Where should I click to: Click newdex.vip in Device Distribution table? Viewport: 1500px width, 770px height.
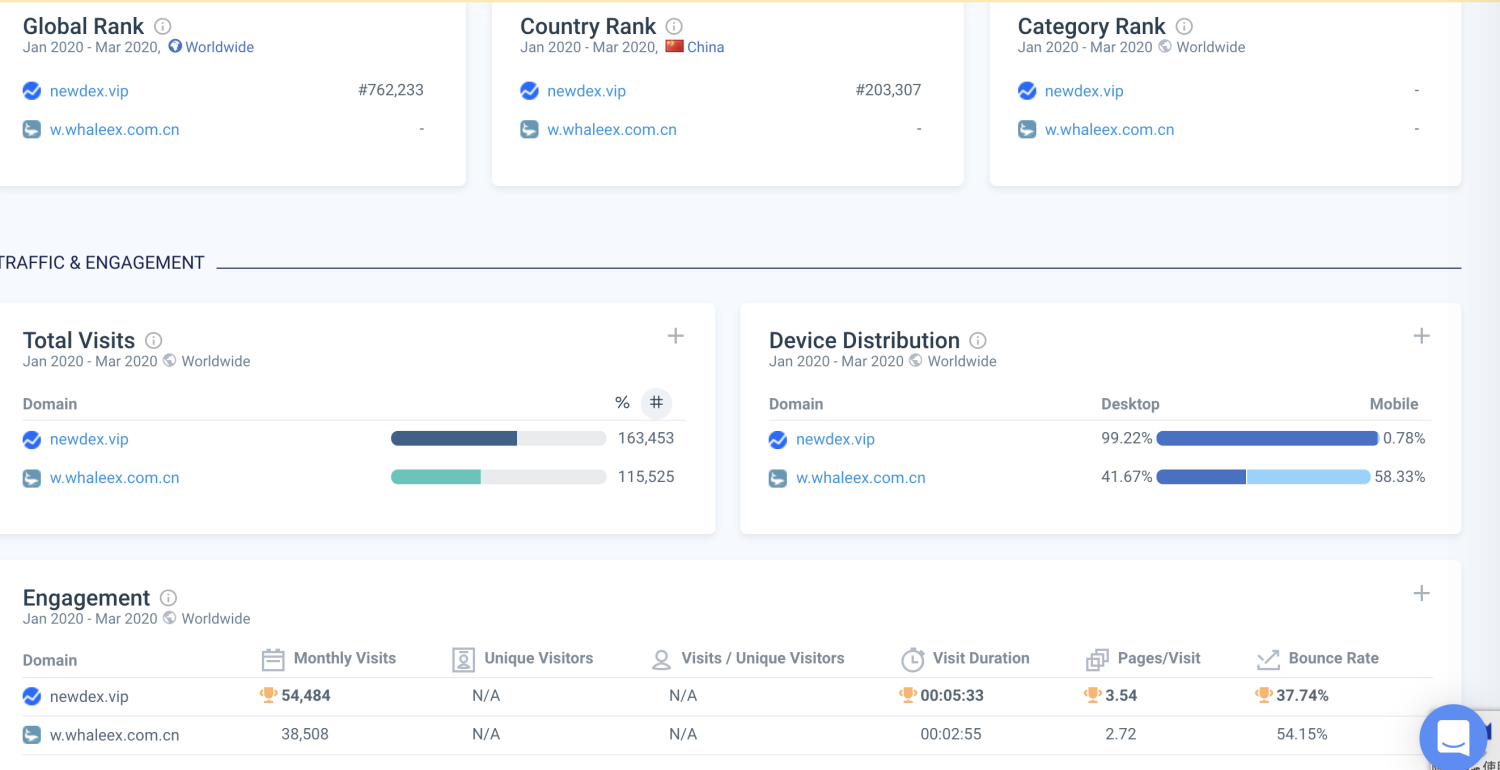point(835,439)
